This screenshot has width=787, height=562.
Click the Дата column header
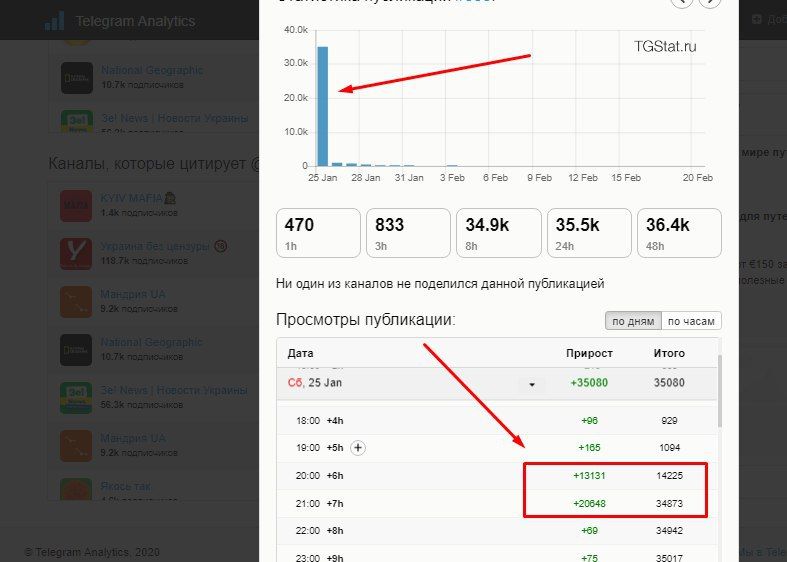pyautogui.click(x=300, y=353)
